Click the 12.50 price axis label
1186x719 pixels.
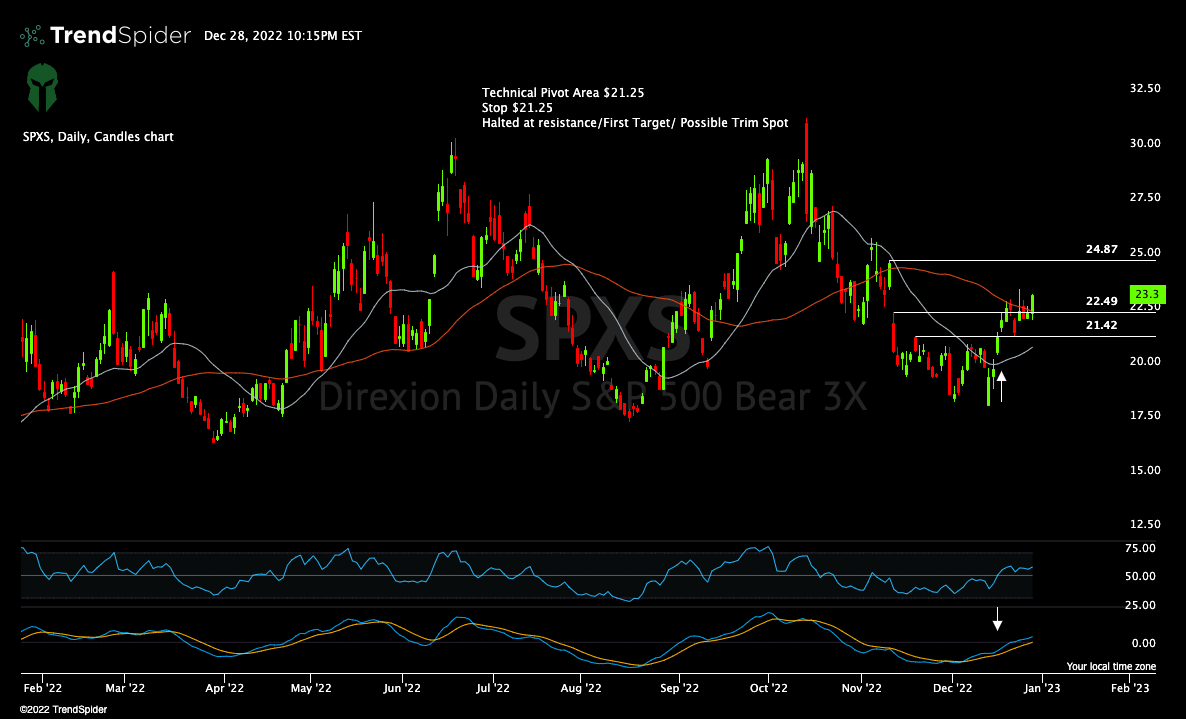coord(1145,524)
